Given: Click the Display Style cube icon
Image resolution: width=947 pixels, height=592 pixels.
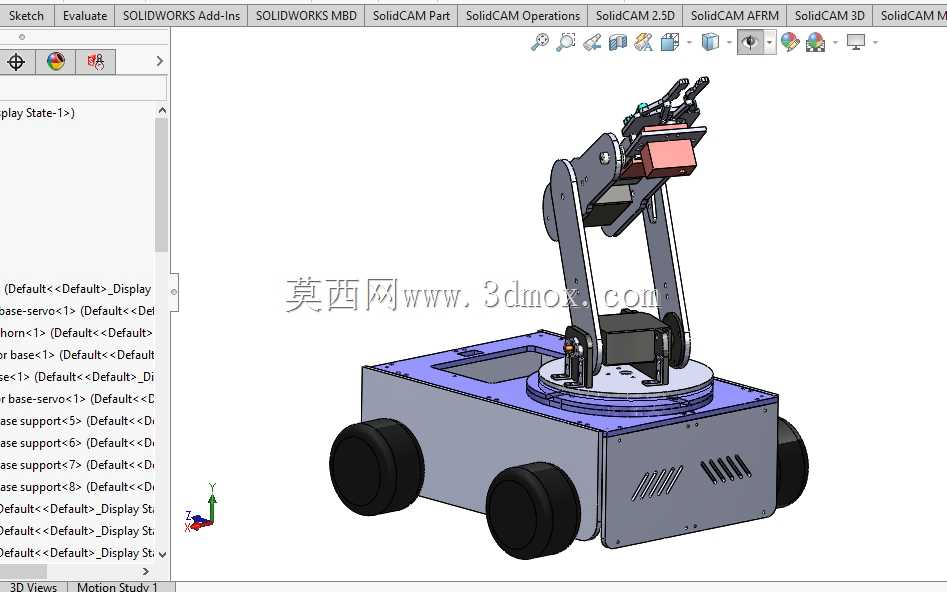Looking at the screenshot, I should [x=710, y=42].
